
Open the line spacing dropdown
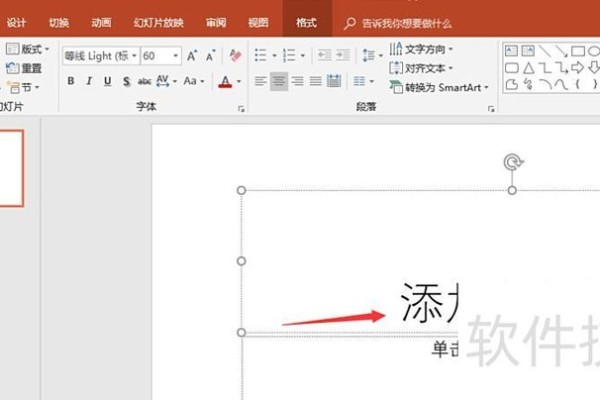coord(372,56)
